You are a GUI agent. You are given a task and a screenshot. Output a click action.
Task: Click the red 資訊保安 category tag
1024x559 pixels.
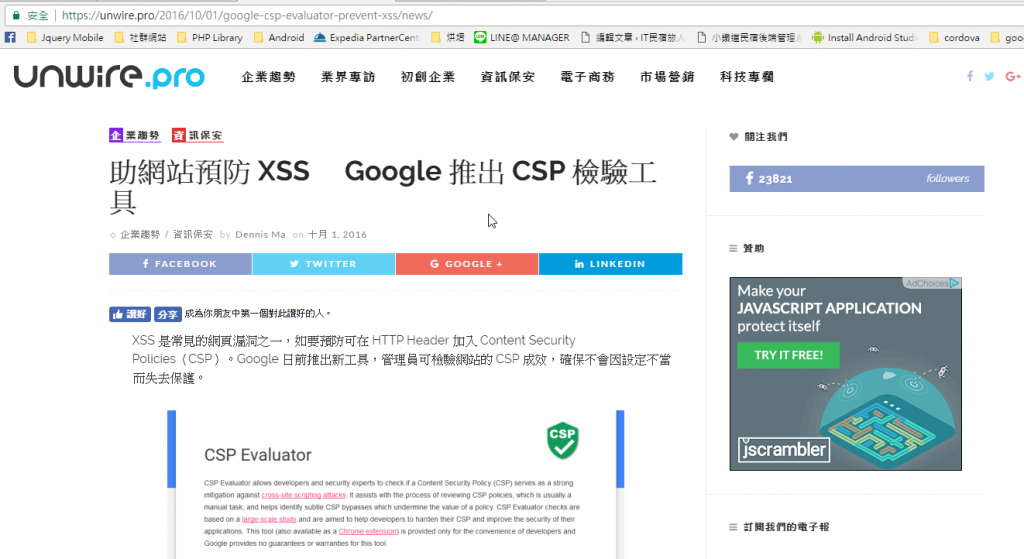click(x=197, y=135)
